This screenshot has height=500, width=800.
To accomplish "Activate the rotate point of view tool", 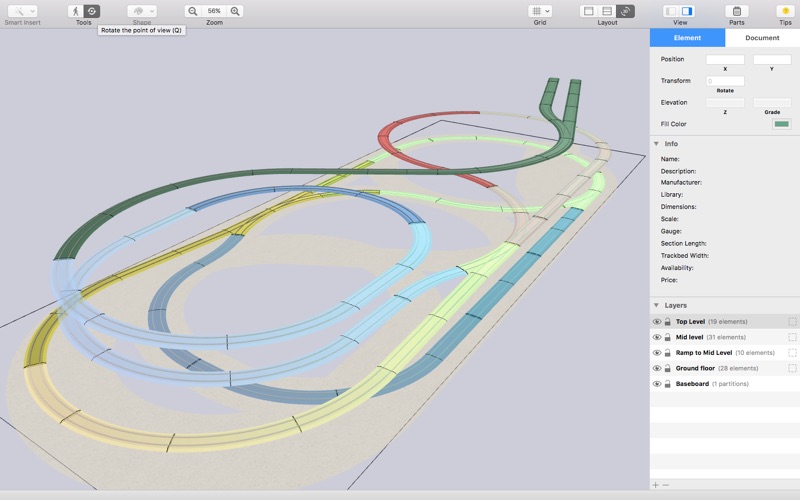I will pyautogui.click(x=91, y=11).
